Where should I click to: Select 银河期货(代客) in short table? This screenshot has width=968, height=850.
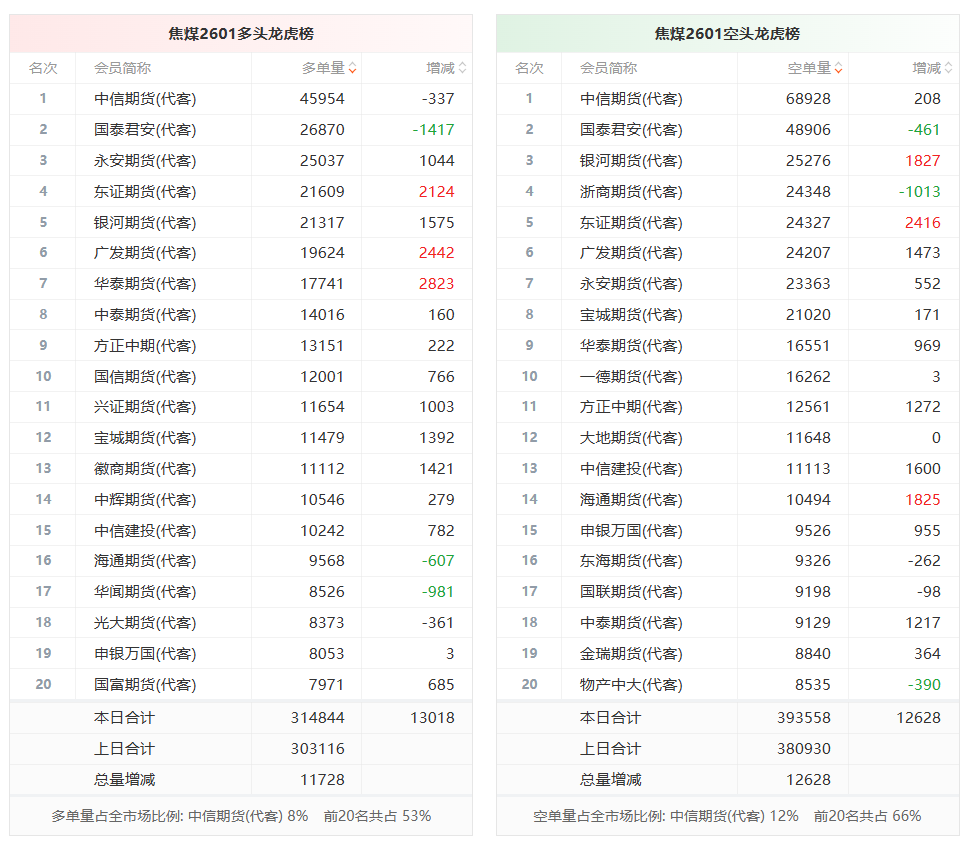(x=631, y=160)
